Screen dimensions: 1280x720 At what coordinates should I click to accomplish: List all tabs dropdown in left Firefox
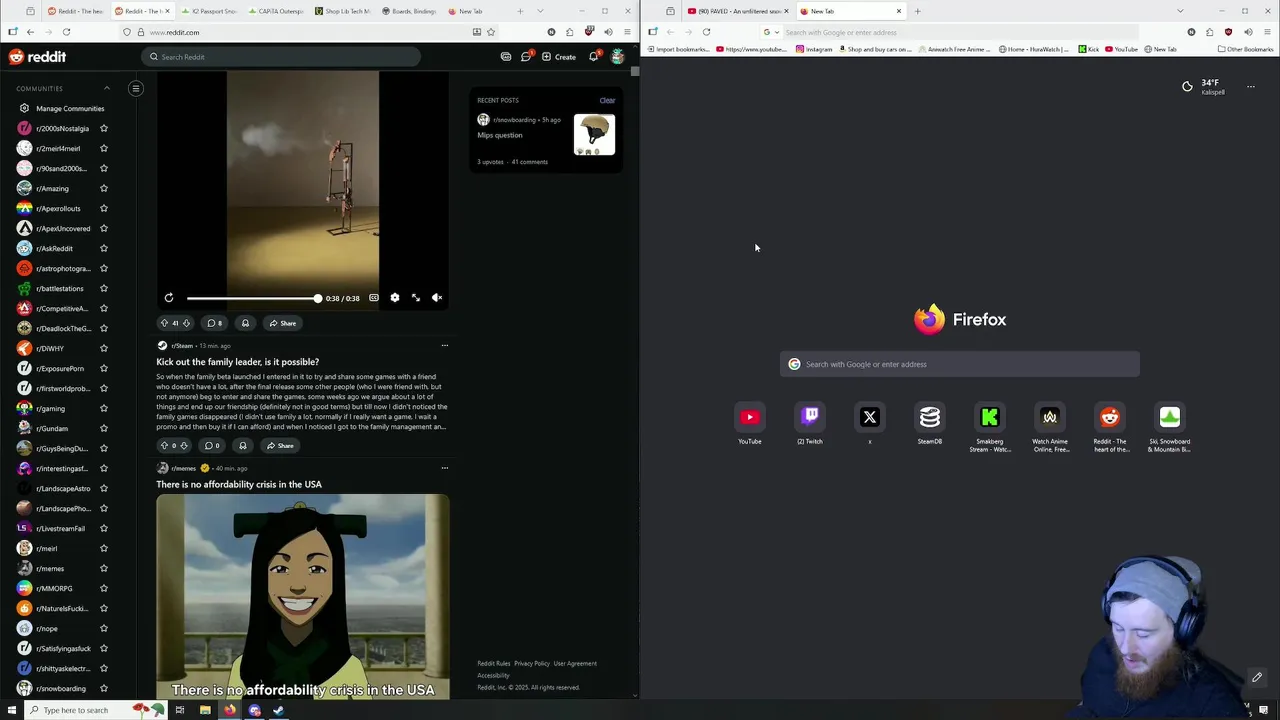tap(541, 11)
